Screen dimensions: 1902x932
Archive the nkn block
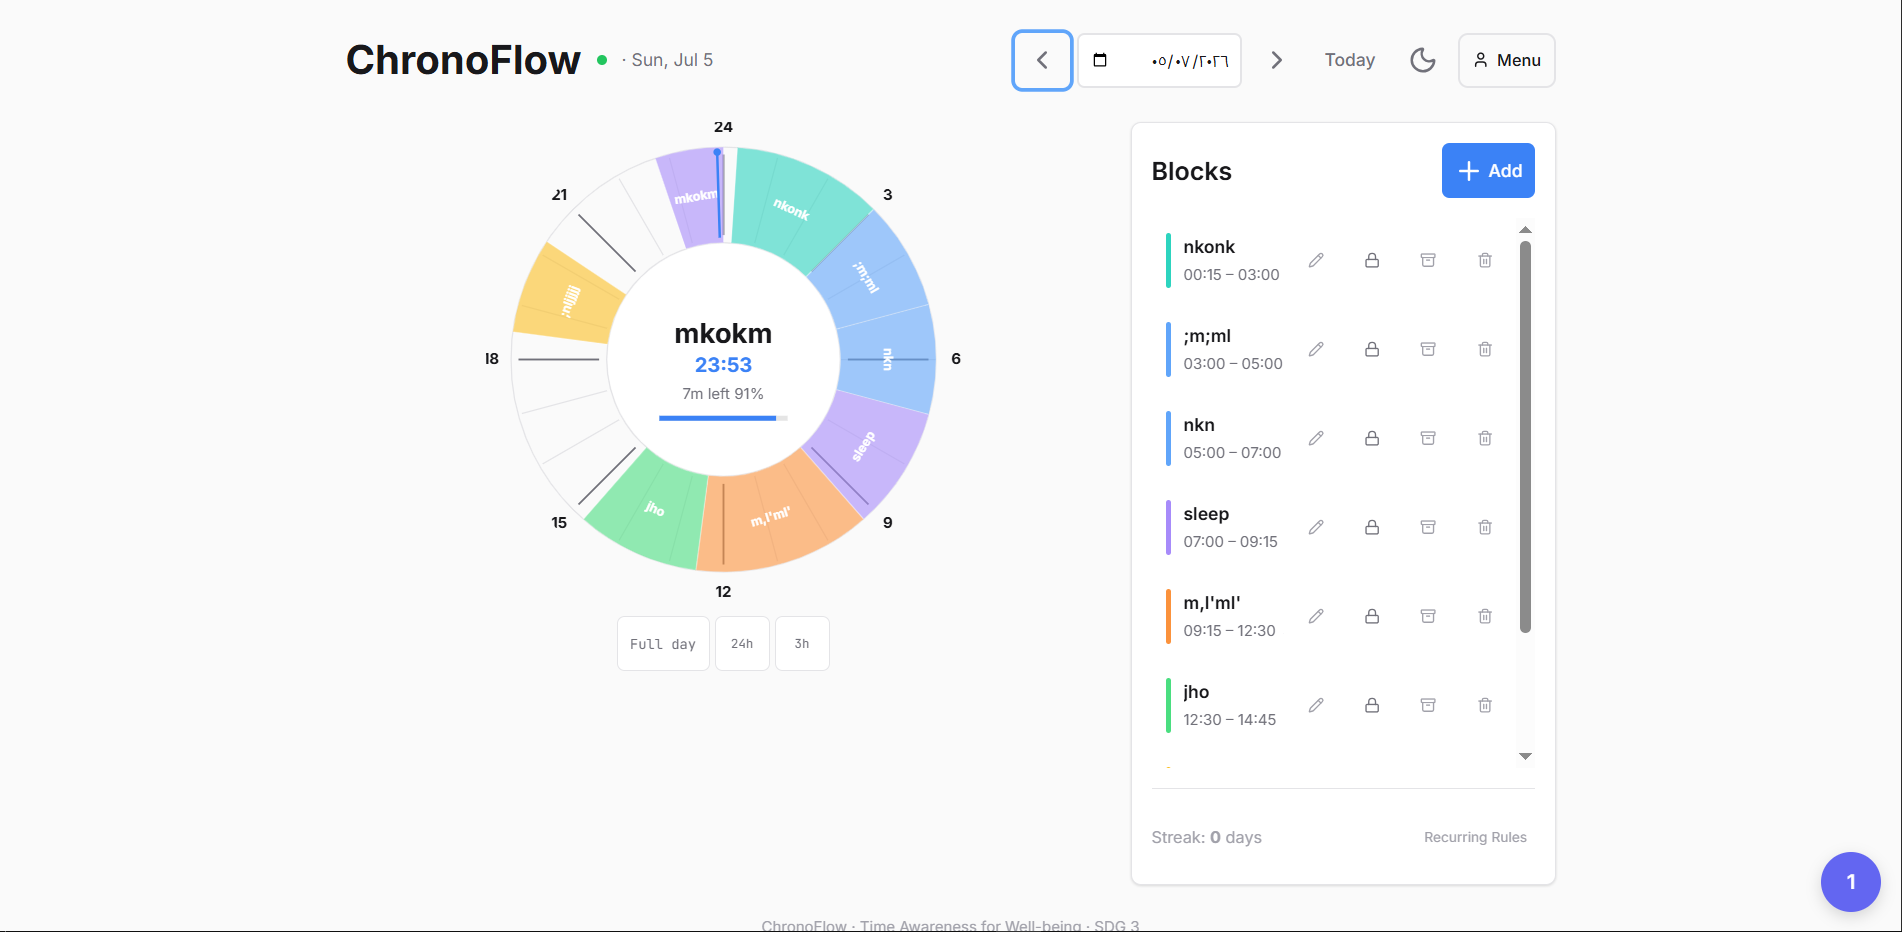(x=1428, y=438)
